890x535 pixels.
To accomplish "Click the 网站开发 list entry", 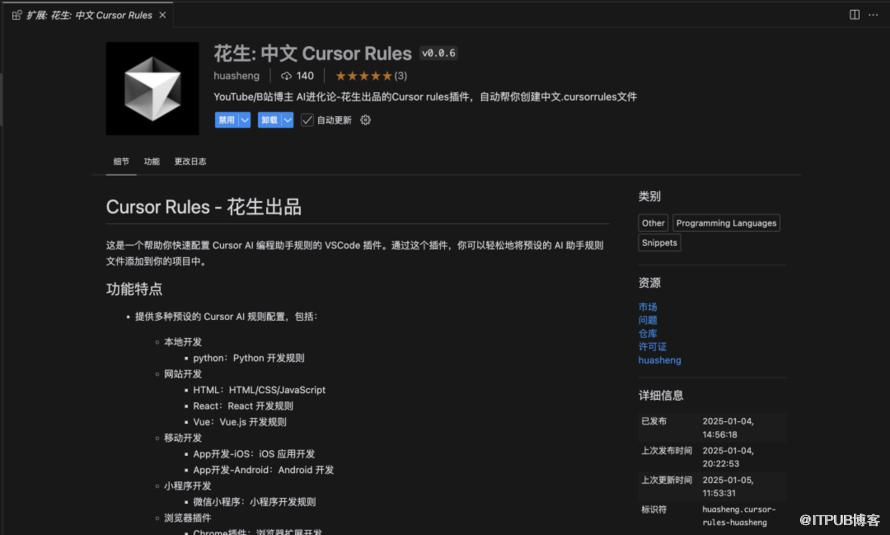I will pos(183,374).
